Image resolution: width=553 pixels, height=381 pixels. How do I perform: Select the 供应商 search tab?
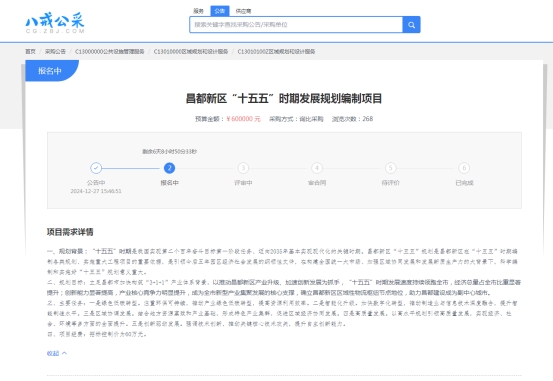point(243,11)
